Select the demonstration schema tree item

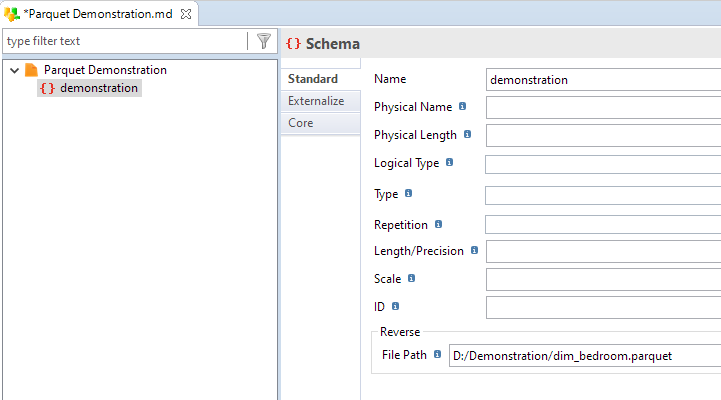click(90, 88)
